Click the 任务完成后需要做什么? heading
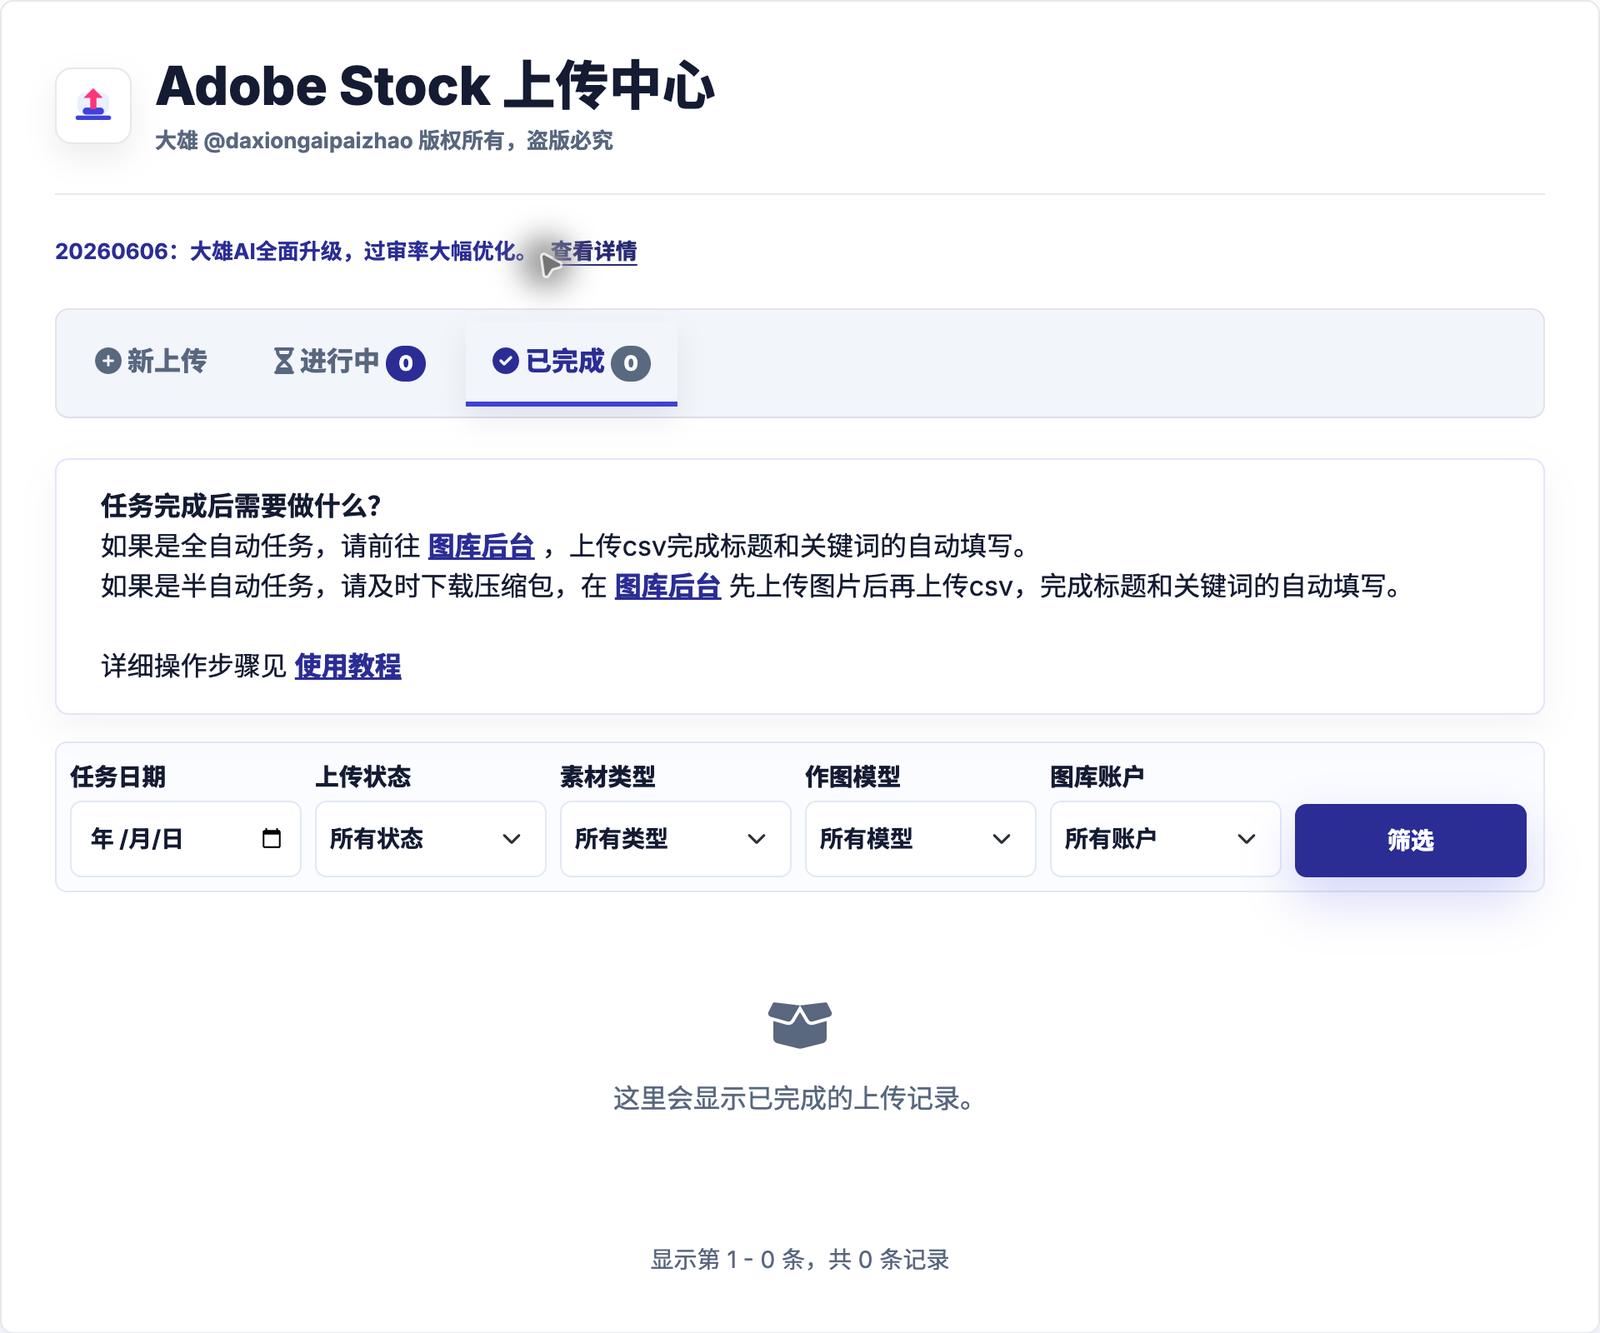 click(x=241, y=506)
